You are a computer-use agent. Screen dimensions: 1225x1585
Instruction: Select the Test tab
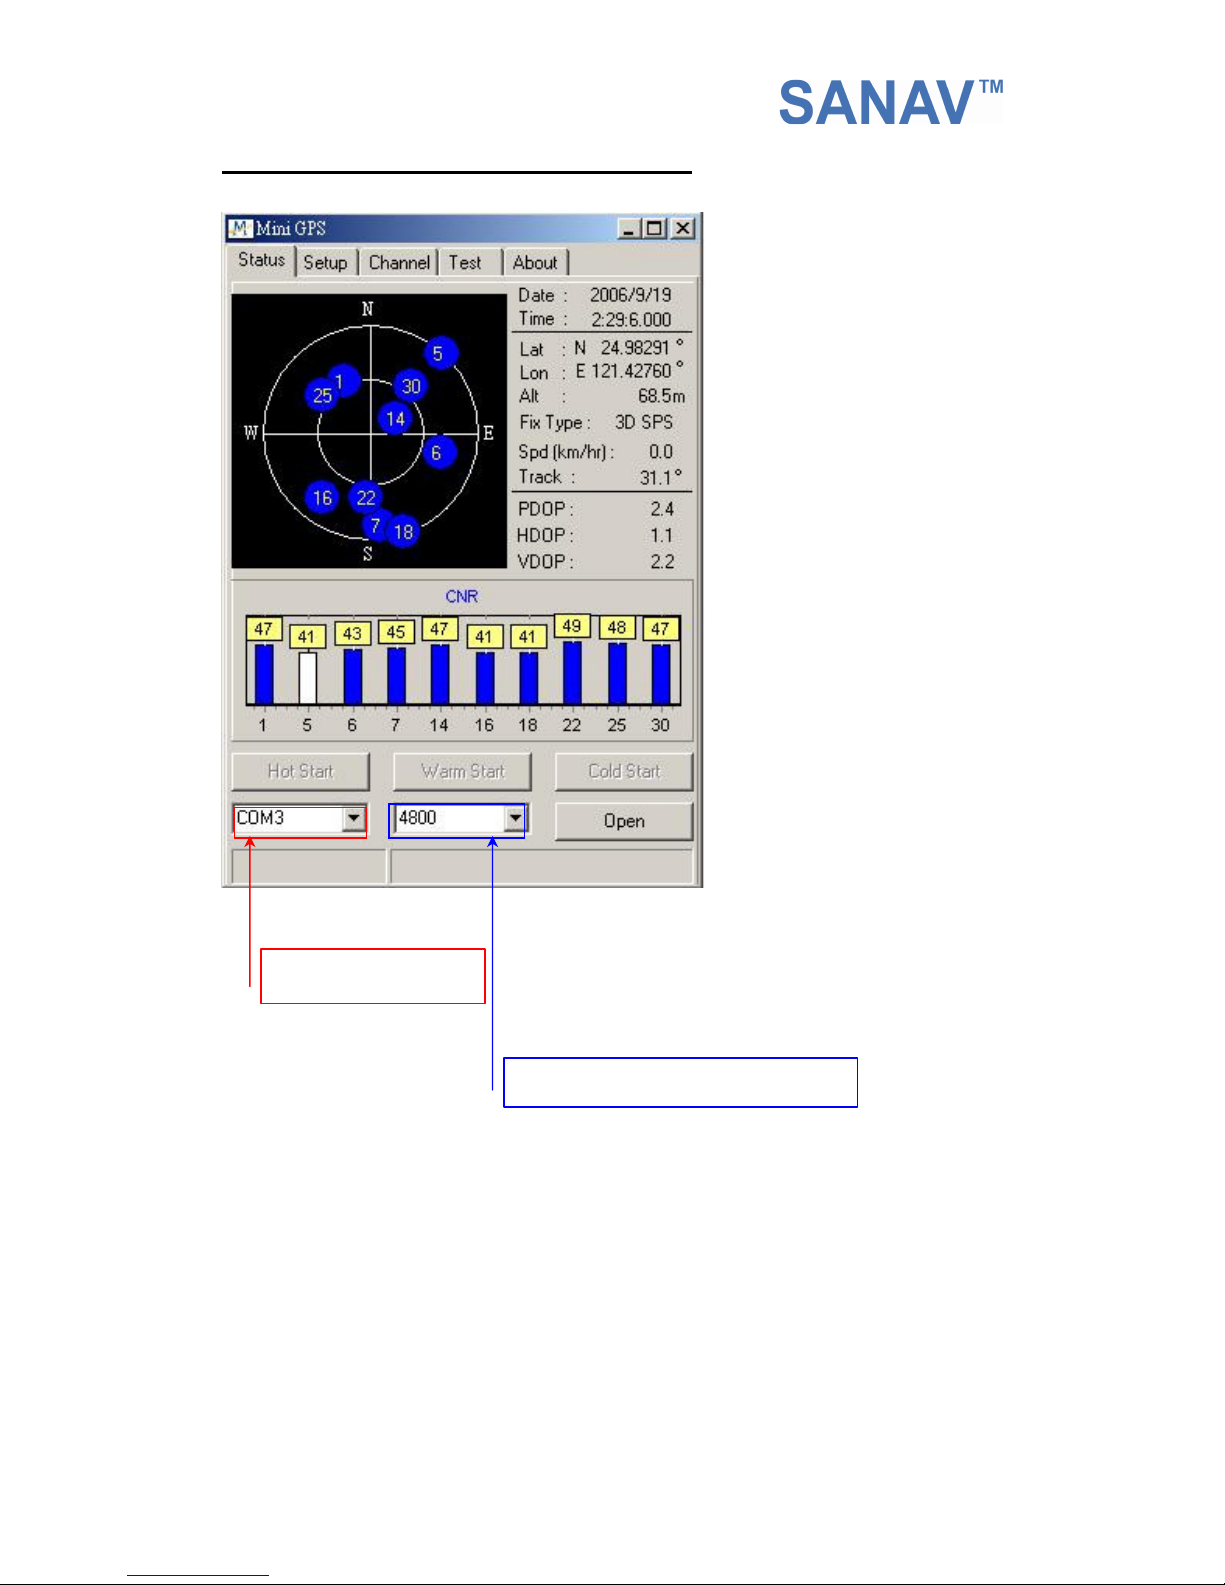tap(466, 263)
